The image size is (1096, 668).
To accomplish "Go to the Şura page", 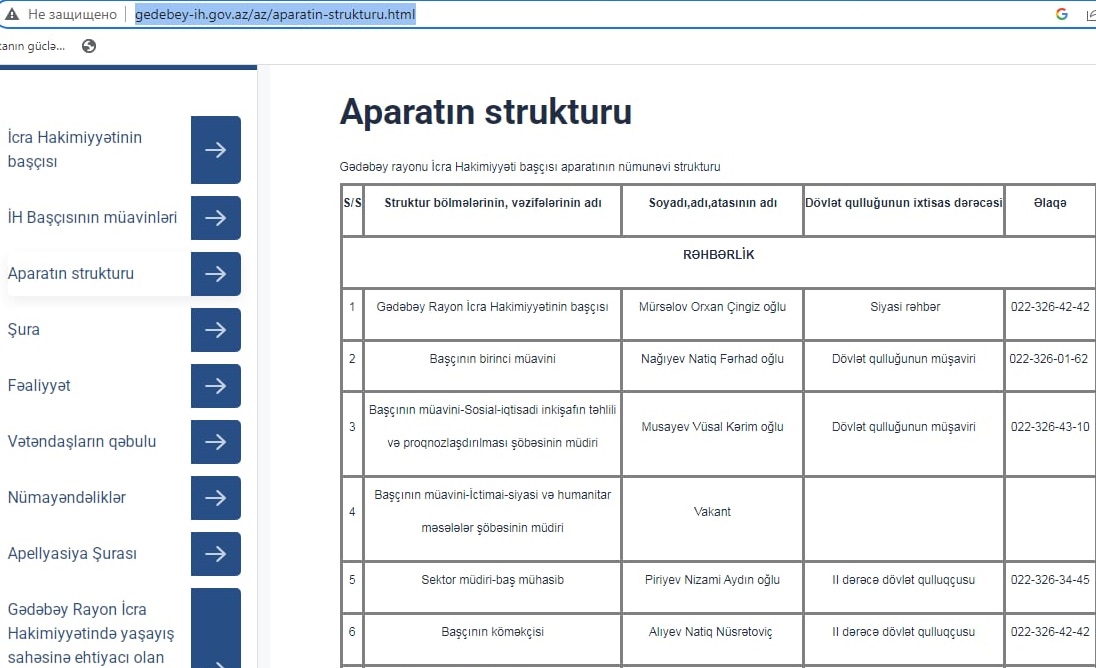I will click(x=24, y=330).
